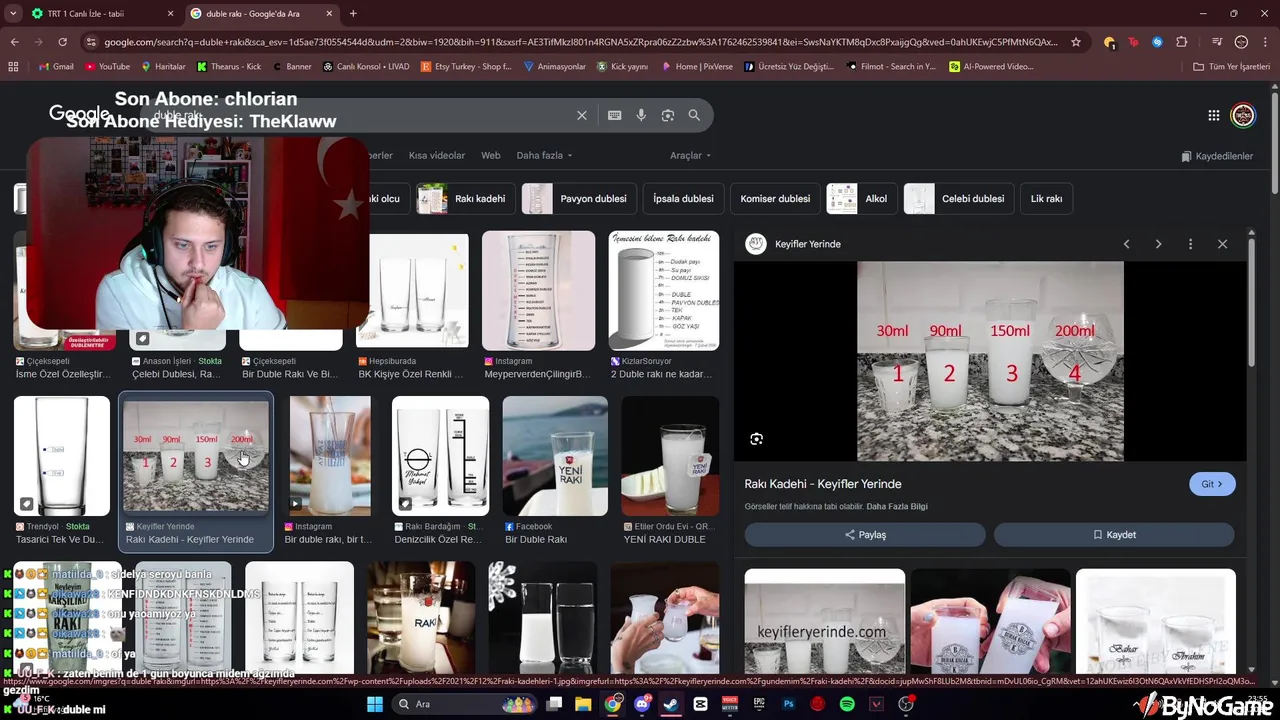1280x720 pixels.
Task: Open the on-screen keyboard input tool
Action: tap(614, 115)
